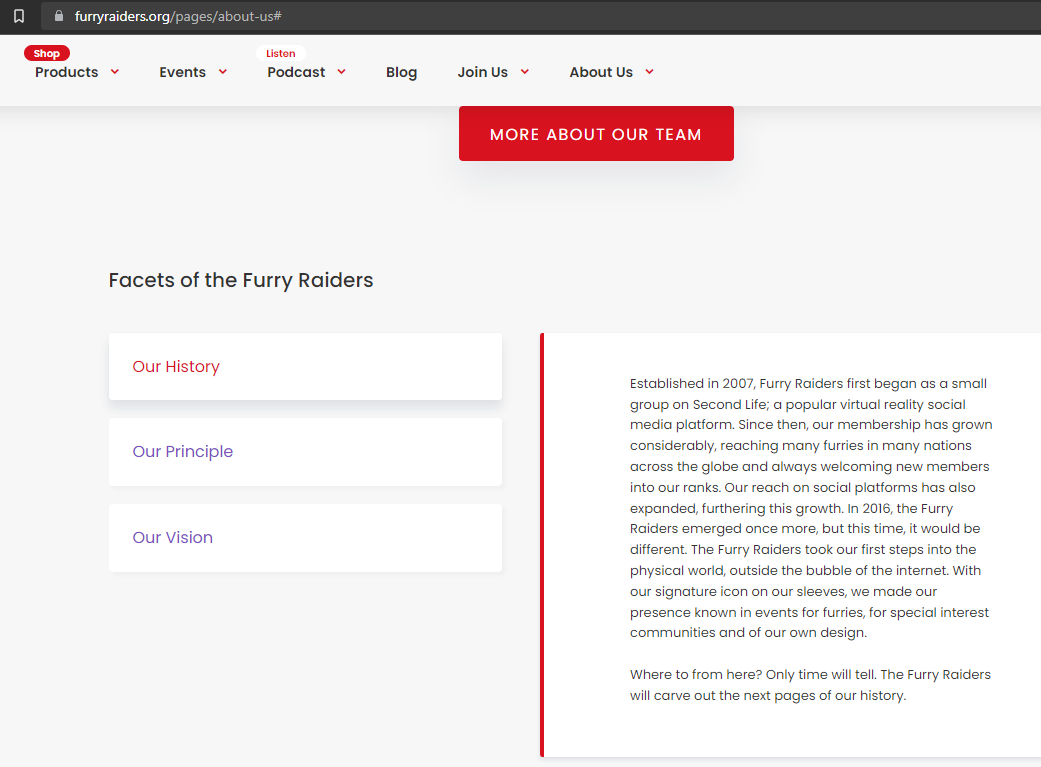The height and width of the screenshot is (767, 1041).
Task: Click the bookmark icon in browser toolbar
Action: (x=19, y=16)
